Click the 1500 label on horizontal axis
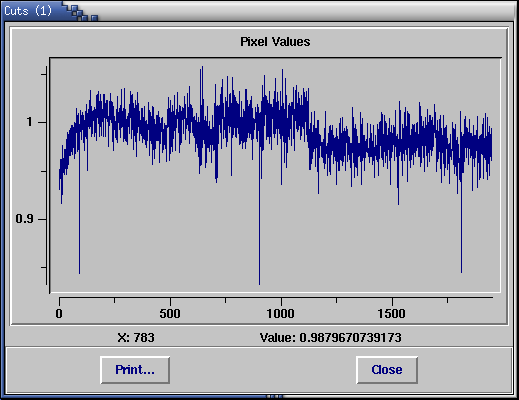This screenshot has width=519, height=400. pyautogui.click(x=392, y=314)
